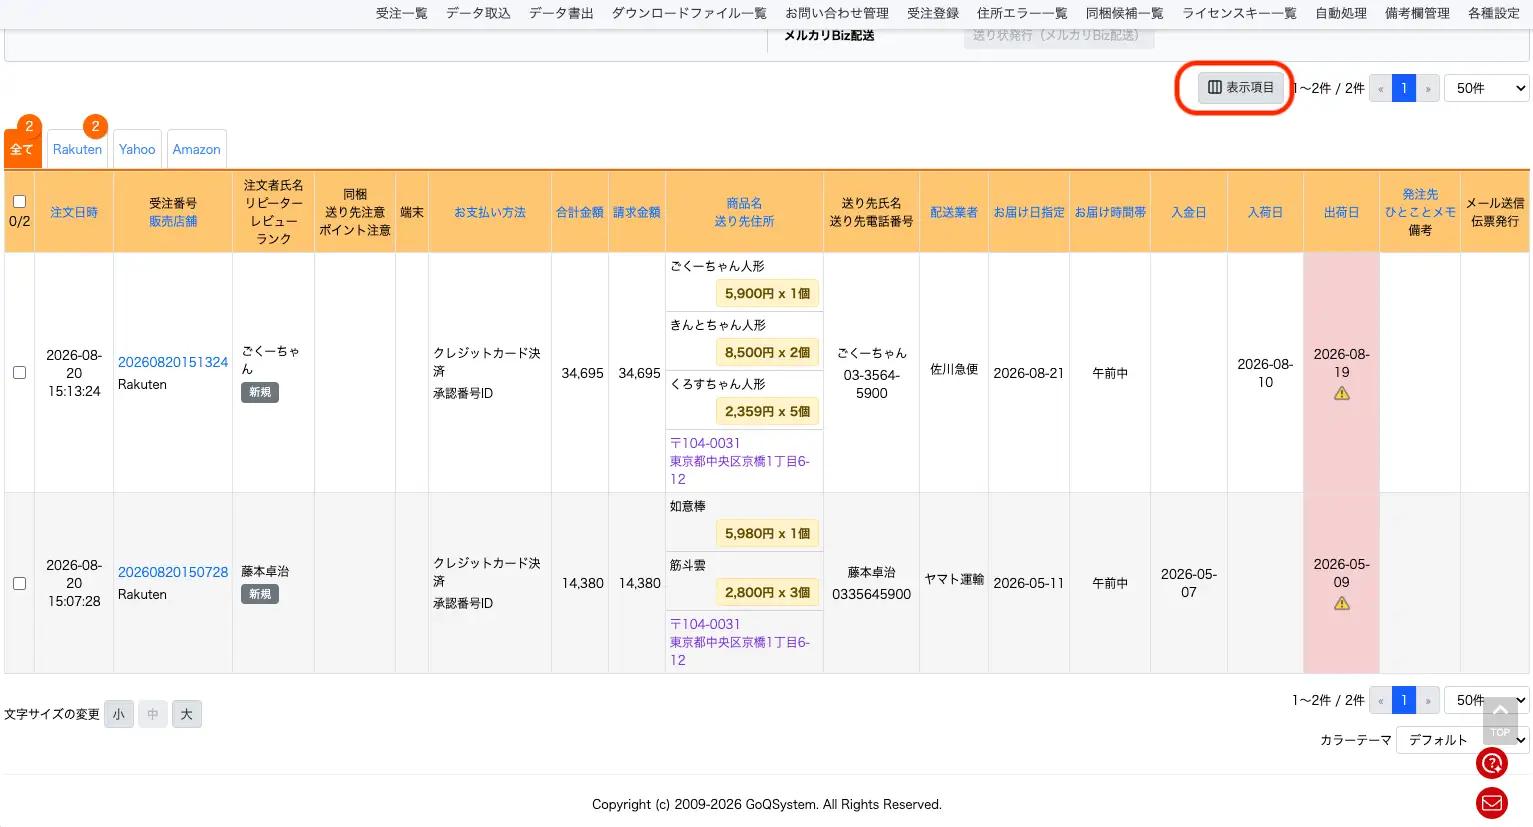Click the 表示項目 column settings button
The width and height of the screenshot is (1533, 827).
tap(1241, 88)
